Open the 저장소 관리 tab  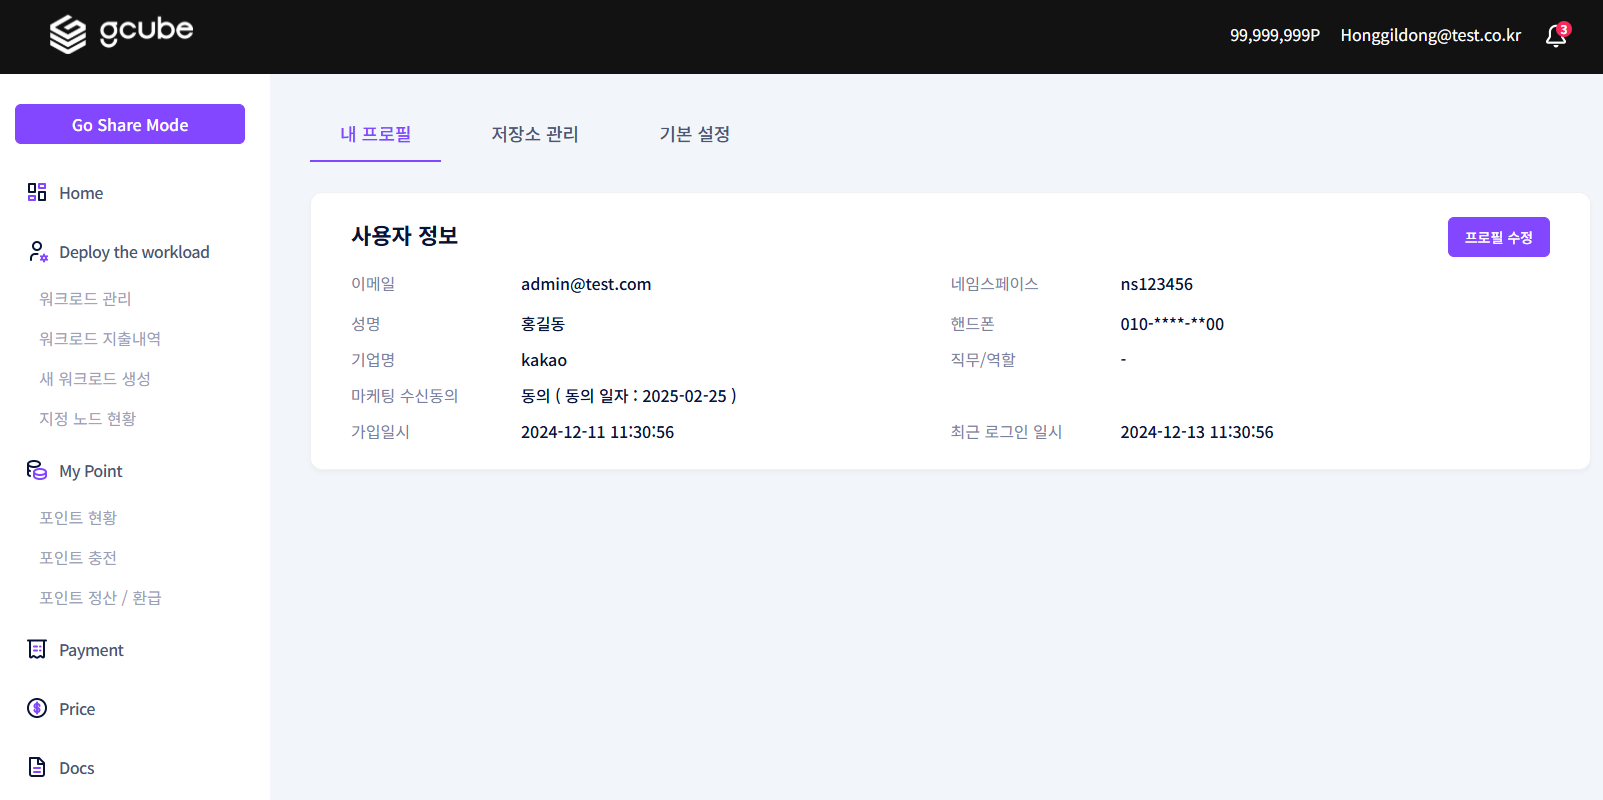pos(534,134)
